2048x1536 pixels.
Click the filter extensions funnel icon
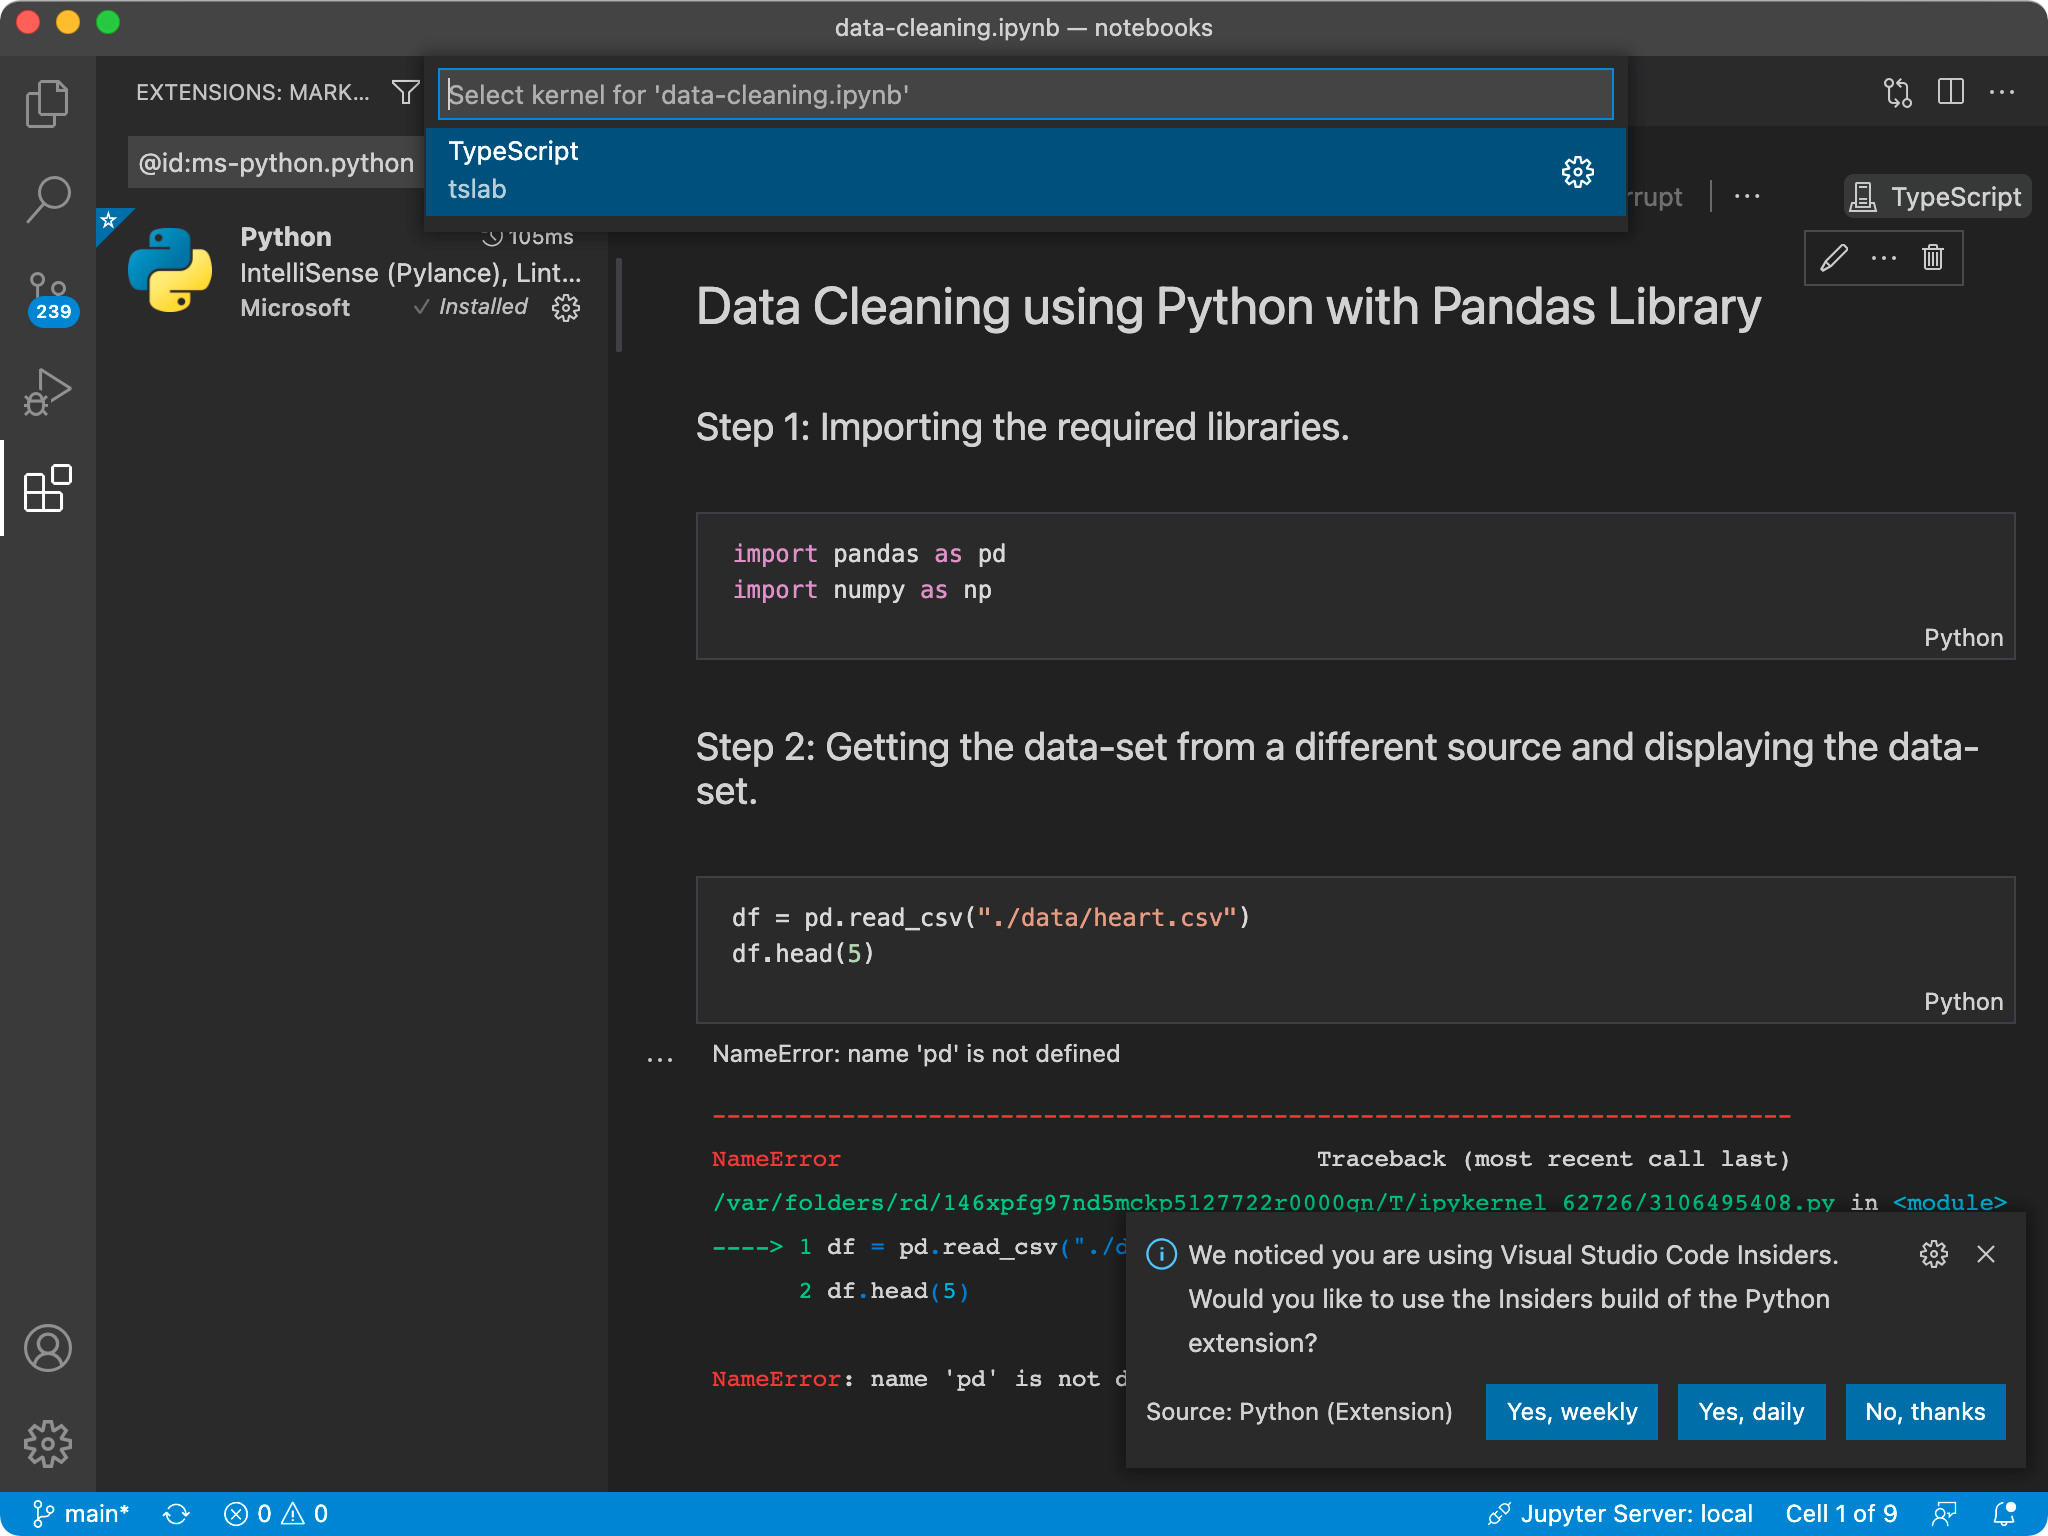click(405, 92)
